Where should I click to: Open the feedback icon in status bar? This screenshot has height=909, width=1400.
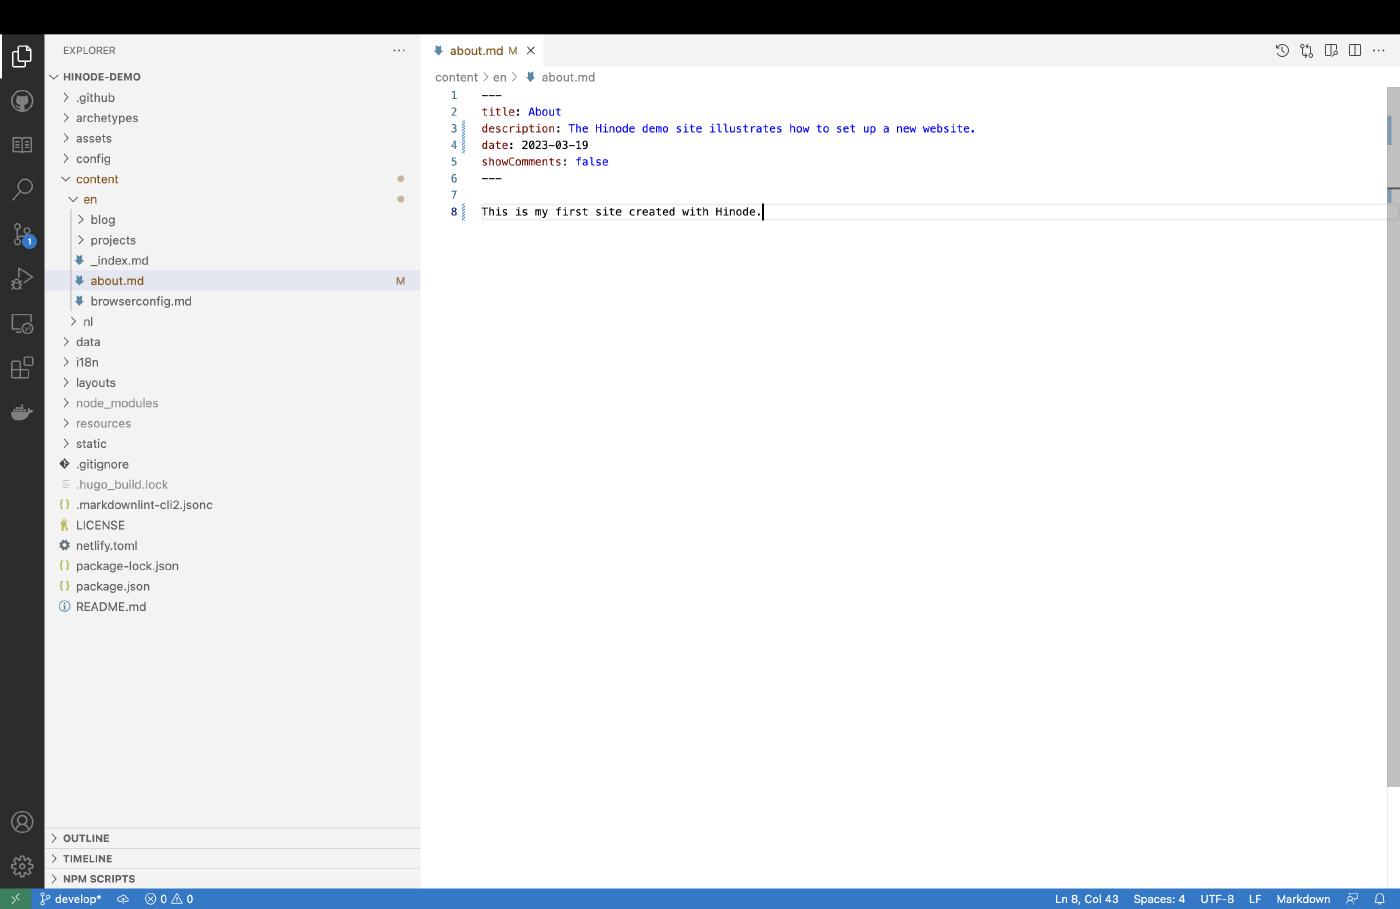[1352, 899]
